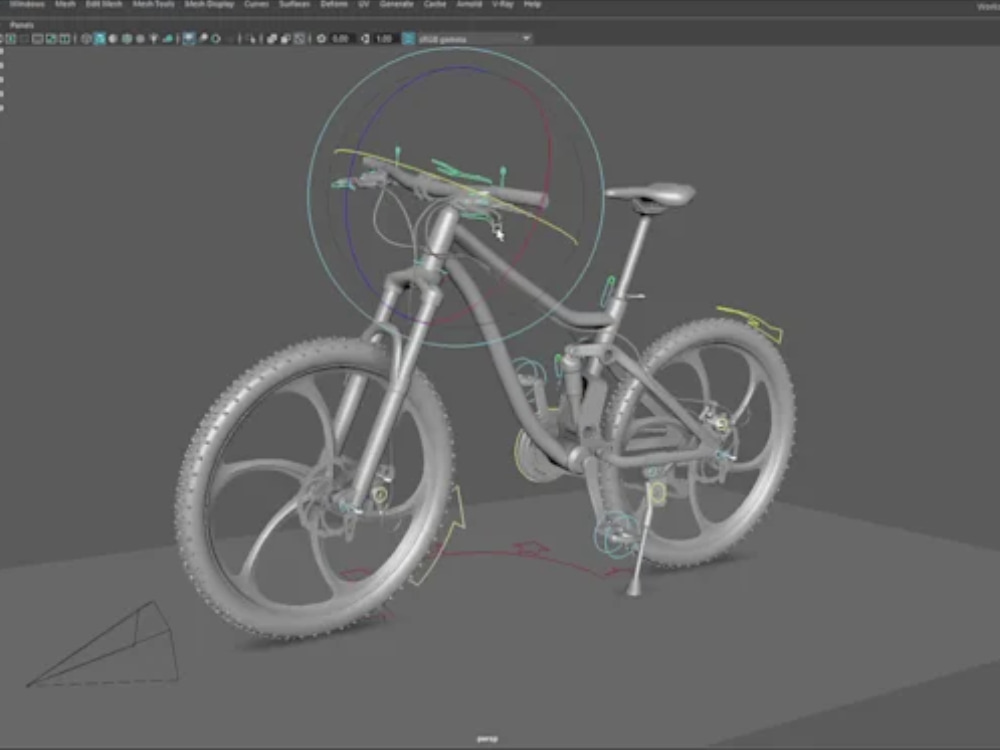This screenshot has width=1000, height=750.
Task: Open the Arnold menu
Action: point(469,4)
